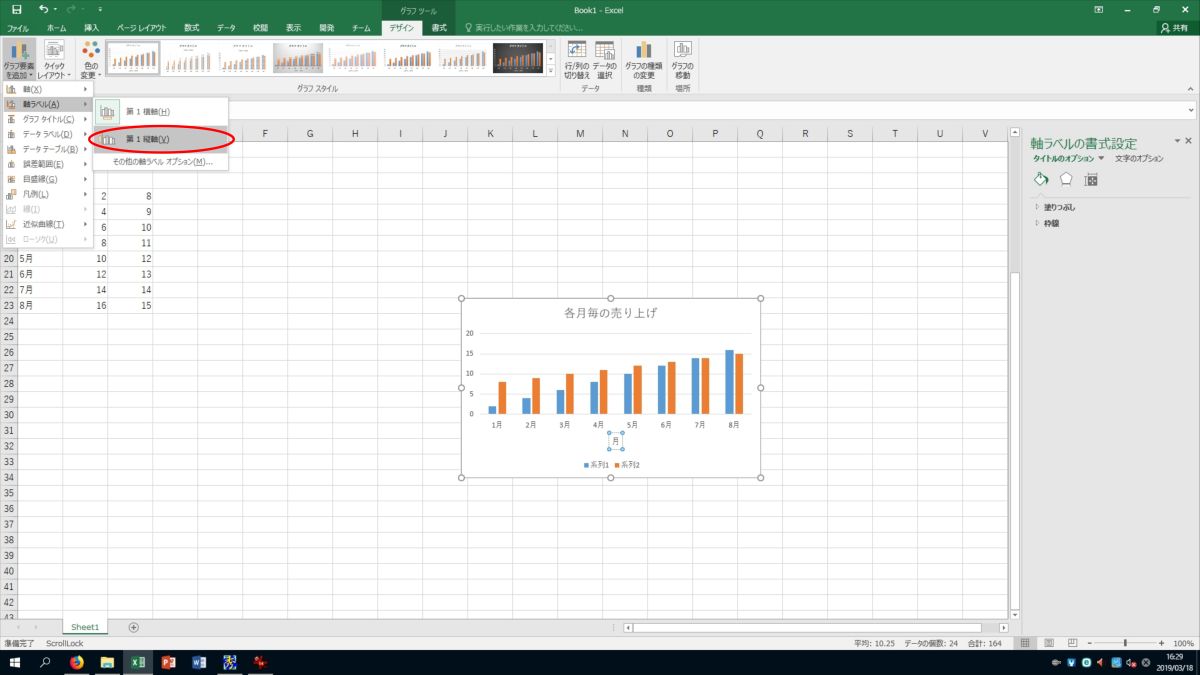Click the Word taskbar icon
The image size is (1200, 675).
click(198, 662)
